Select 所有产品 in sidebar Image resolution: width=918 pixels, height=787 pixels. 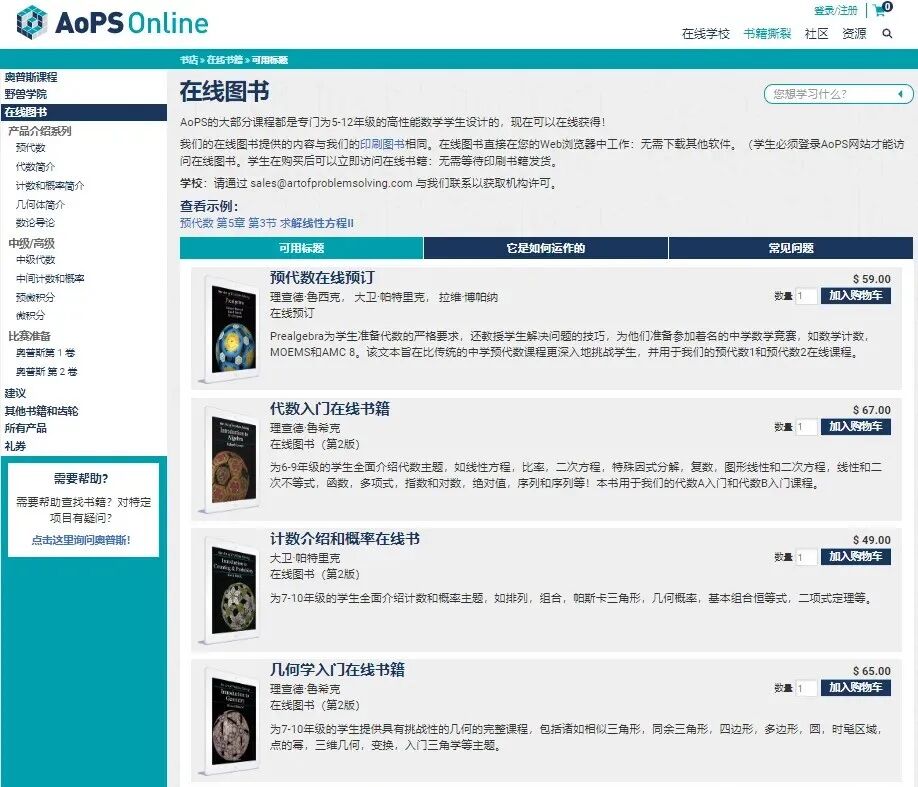(25, 428)
